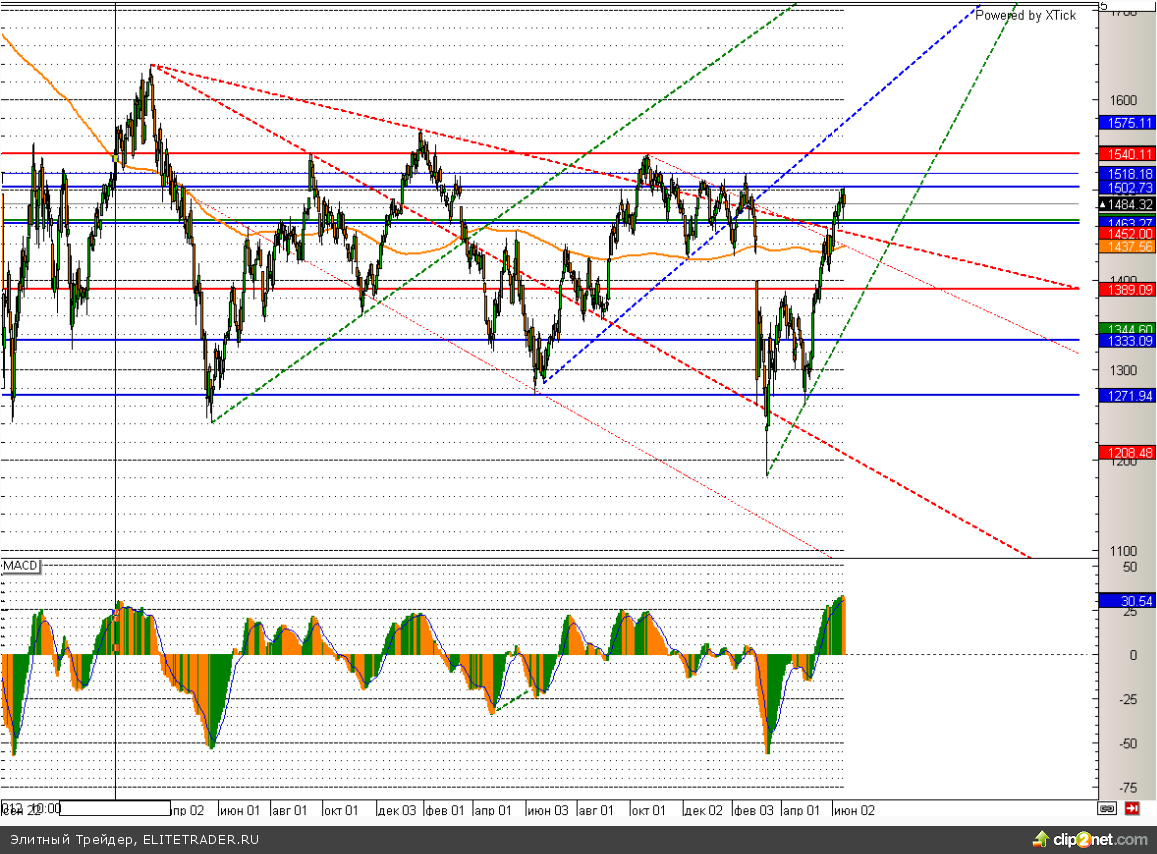Click the empty date box on time axis
The height and width of the screenshot is (854, 1157).
(115, 809)
